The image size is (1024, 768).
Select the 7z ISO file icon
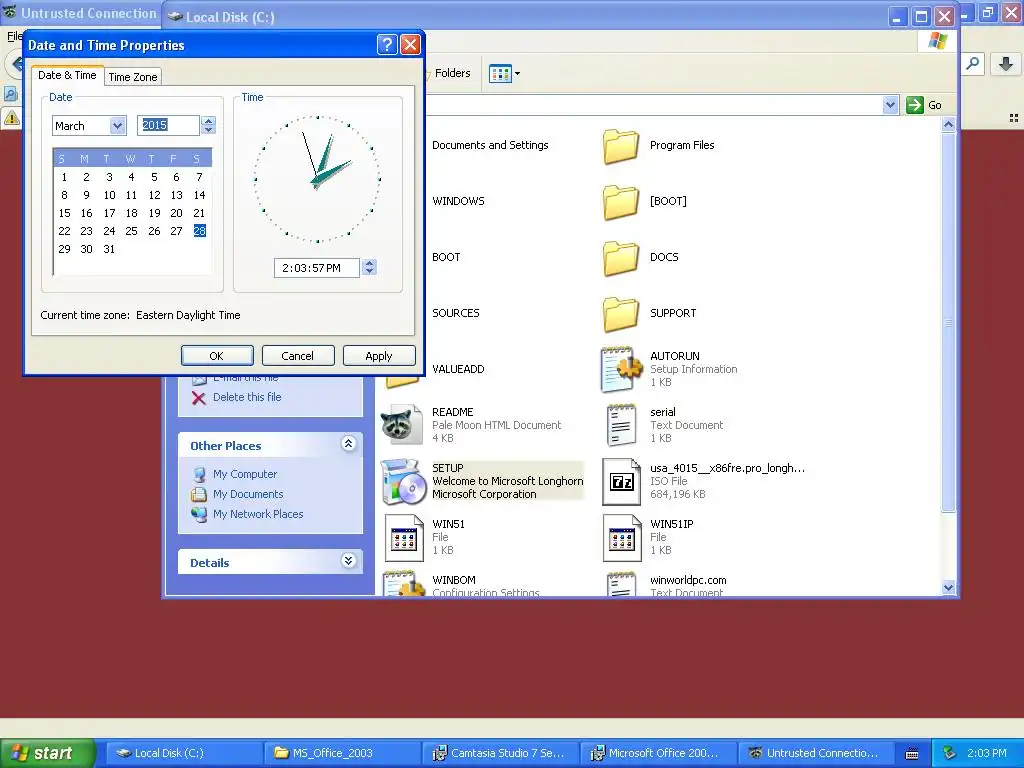point(620,481)
